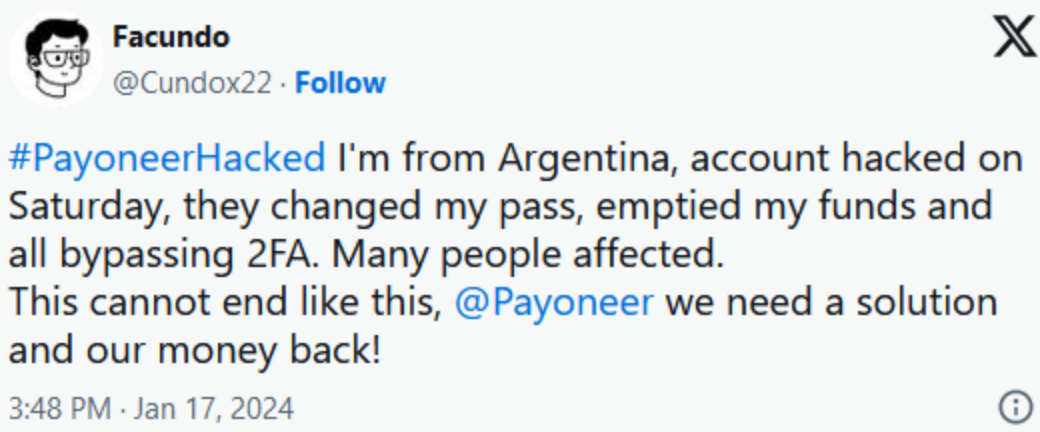This screenshot has height=432, width=1040.
Task: Click the words "account hacked on"
Action: click(x=855, y=158)
